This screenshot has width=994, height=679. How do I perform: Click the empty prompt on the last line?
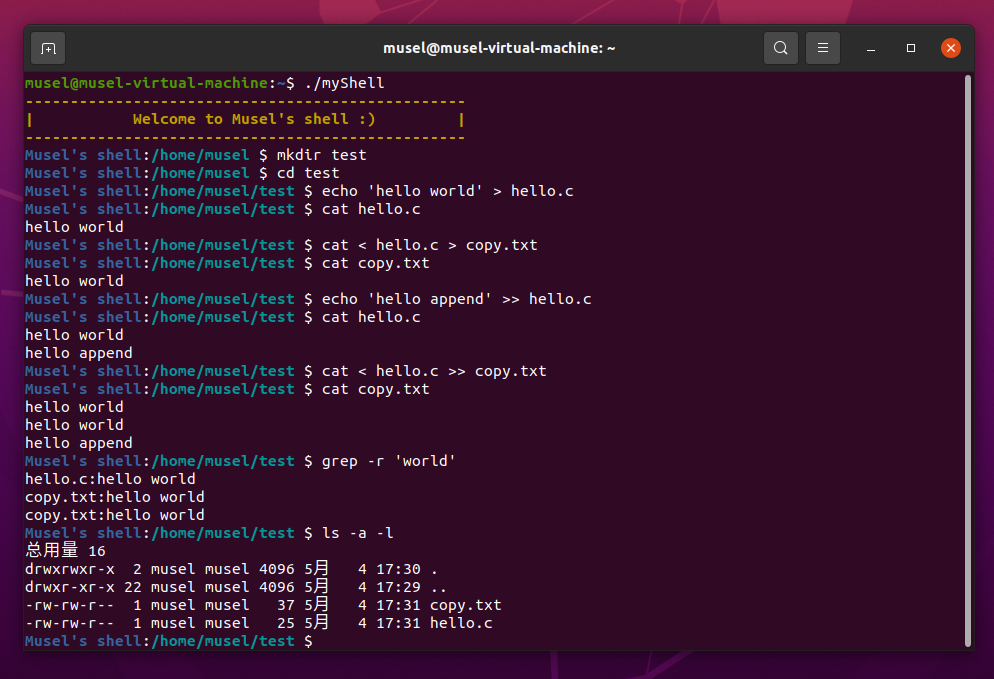click(169, 641)
